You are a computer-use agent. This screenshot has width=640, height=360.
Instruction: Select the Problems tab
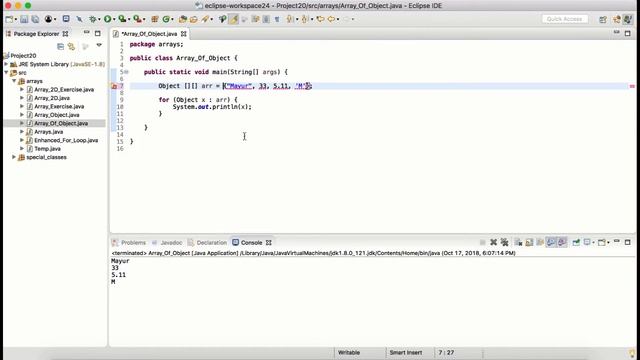129,242
